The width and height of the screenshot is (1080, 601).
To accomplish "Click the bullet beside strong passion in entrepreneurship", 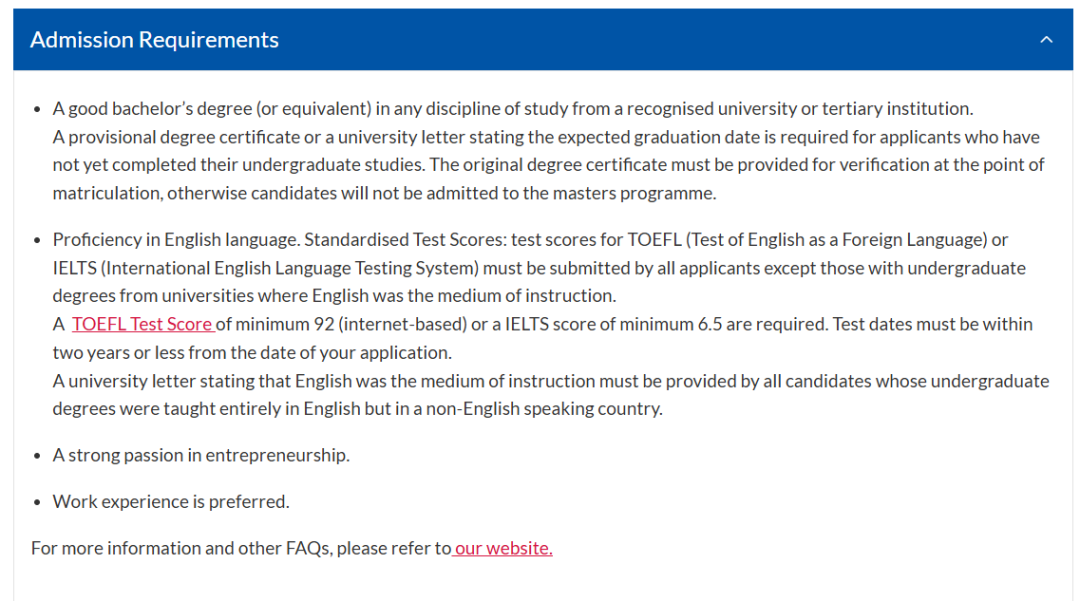I will pyautogui.click(x=38, y=456).
